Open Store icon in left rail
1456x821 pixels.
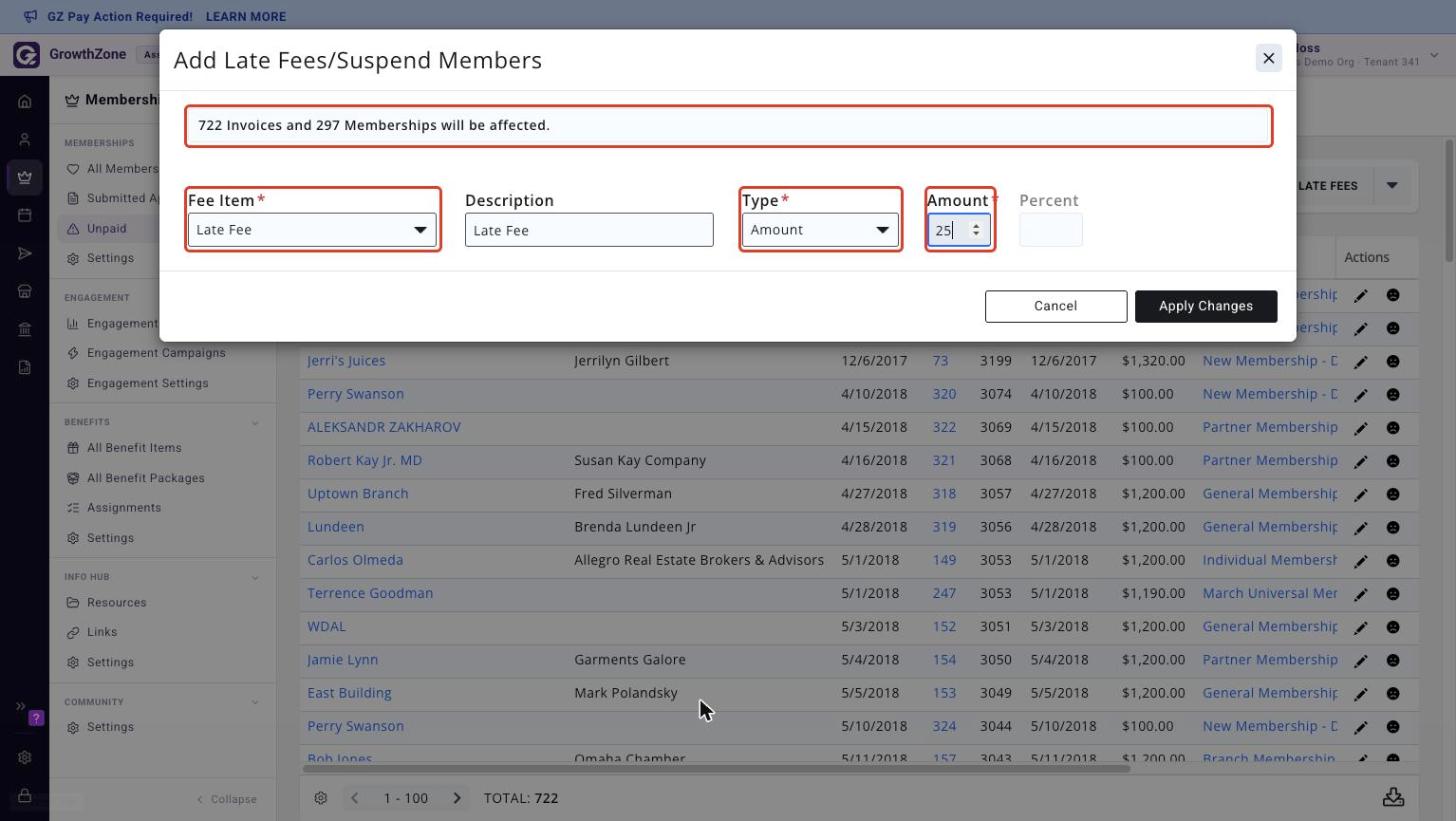pyautogui.click(x=25, y=291)
